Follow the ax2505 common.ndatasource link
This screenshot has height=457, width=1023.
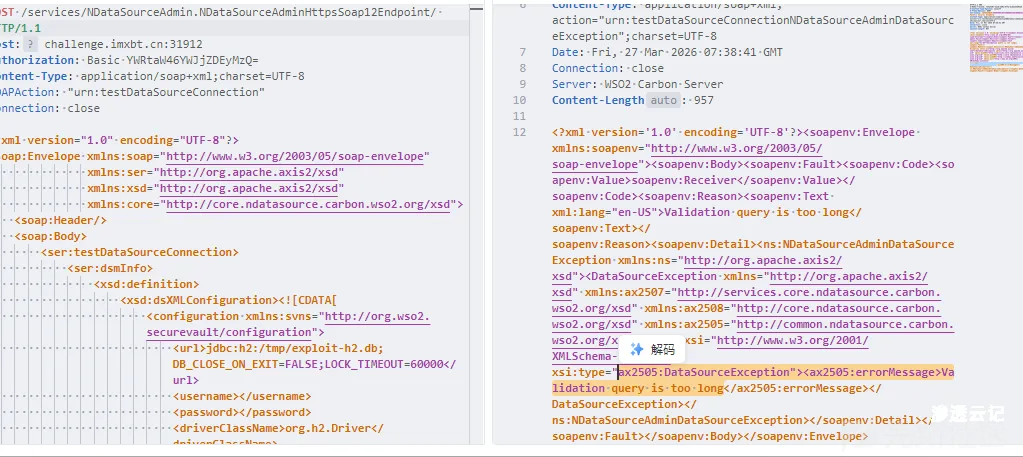844,325
